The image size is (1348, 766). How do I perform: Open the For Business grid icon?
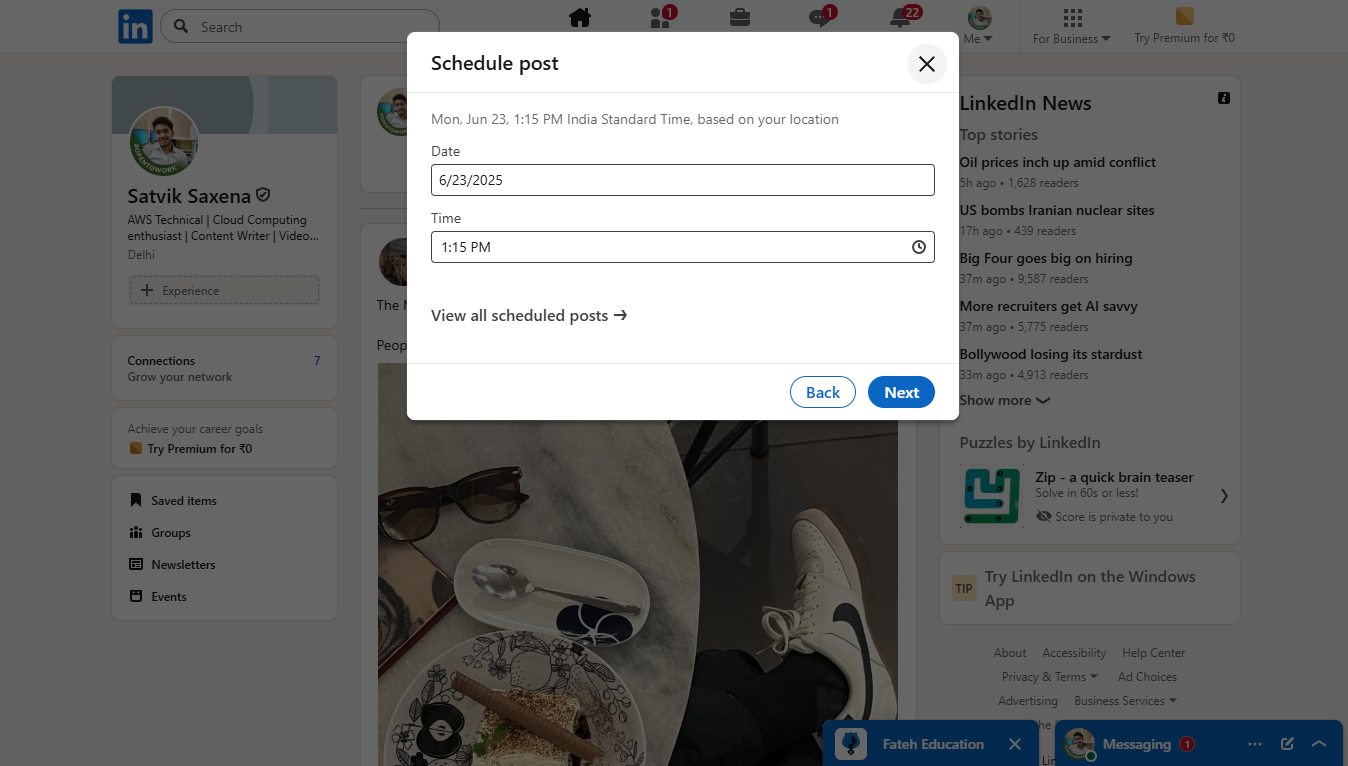click(1071, 17)
